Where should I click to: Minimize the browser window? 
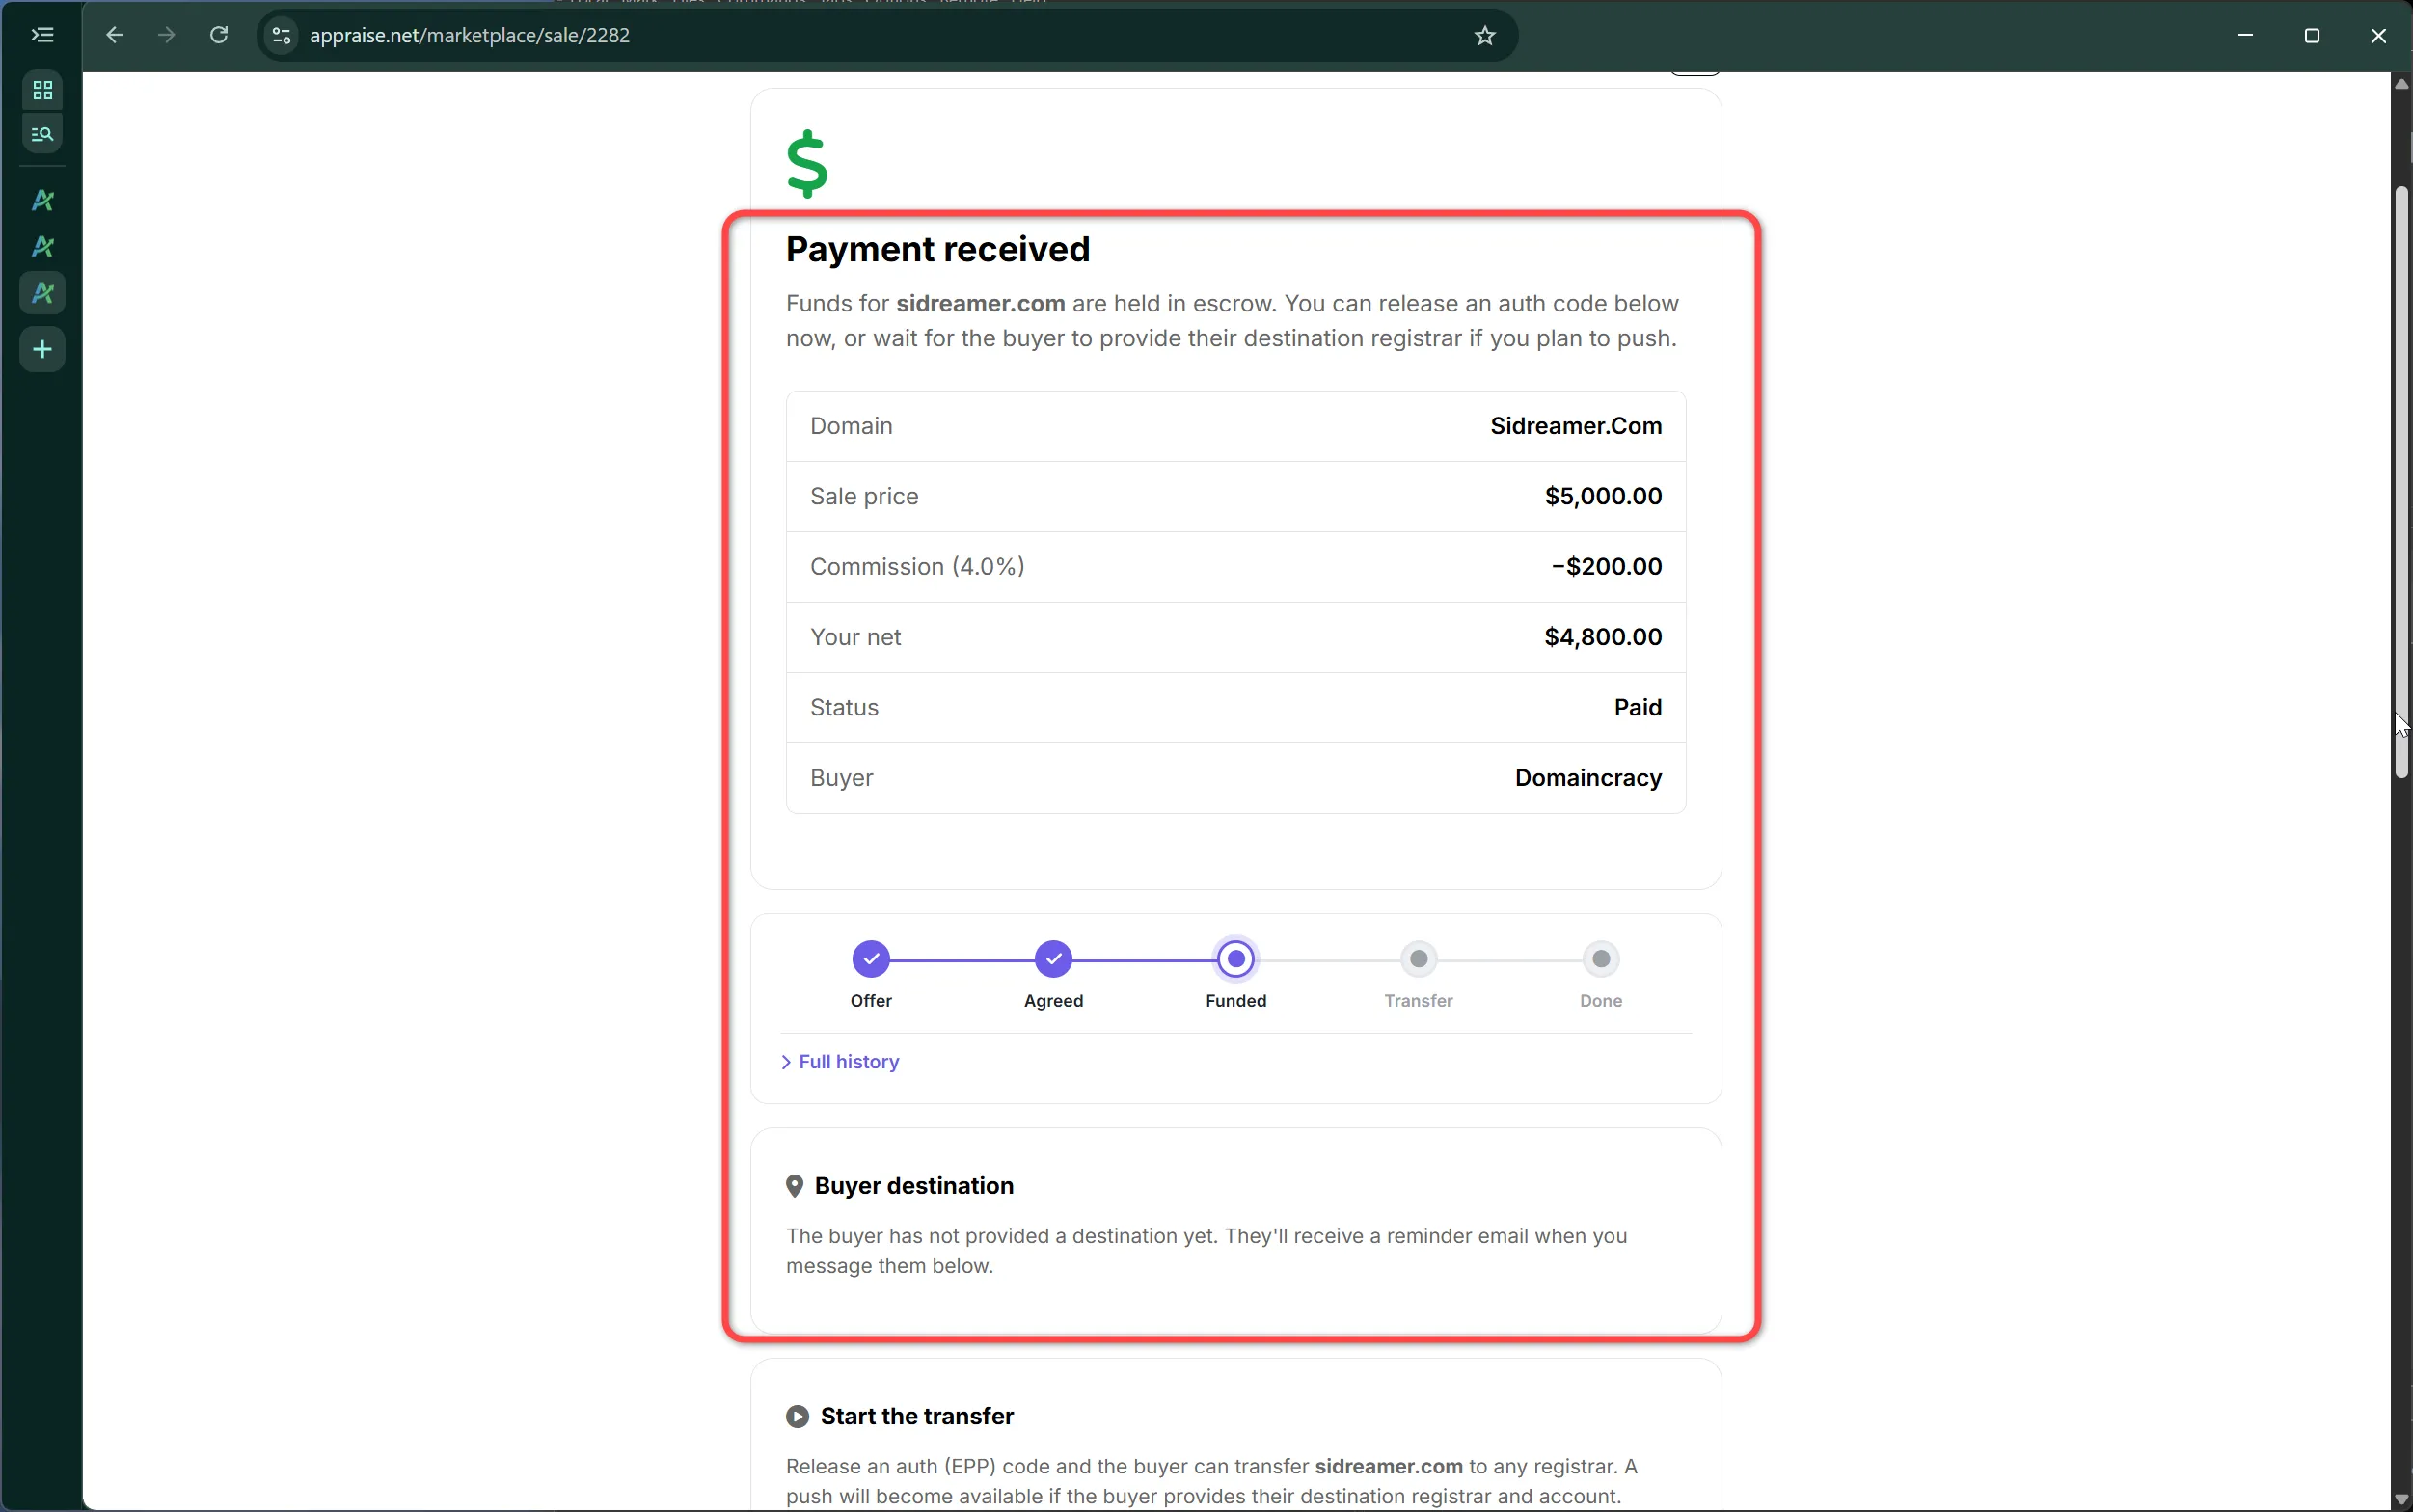point(2246,36)
